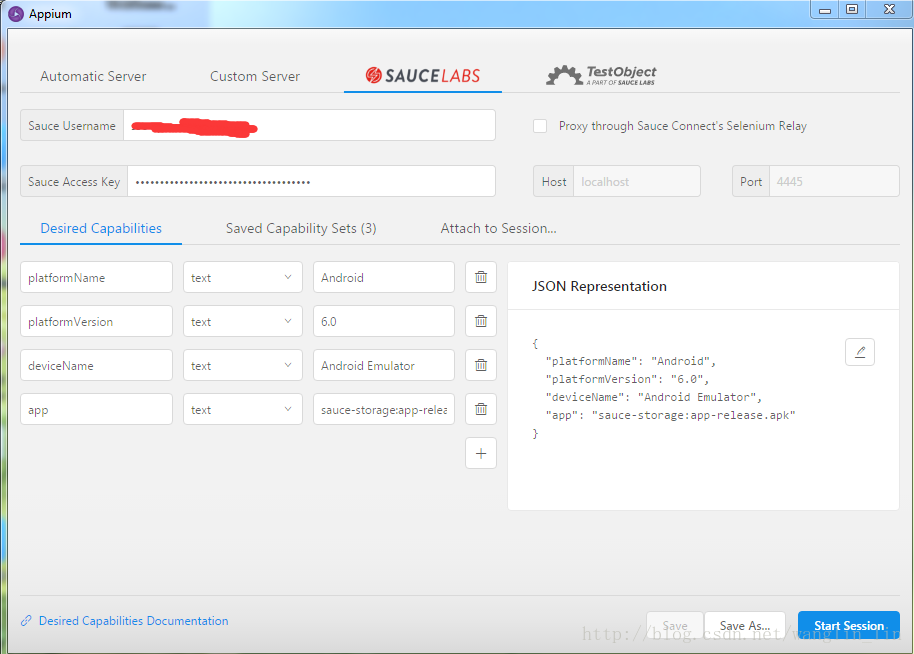Viewport: 914px width, 654px height.
Task: Delete the app capability row
Action: [481, 409]
